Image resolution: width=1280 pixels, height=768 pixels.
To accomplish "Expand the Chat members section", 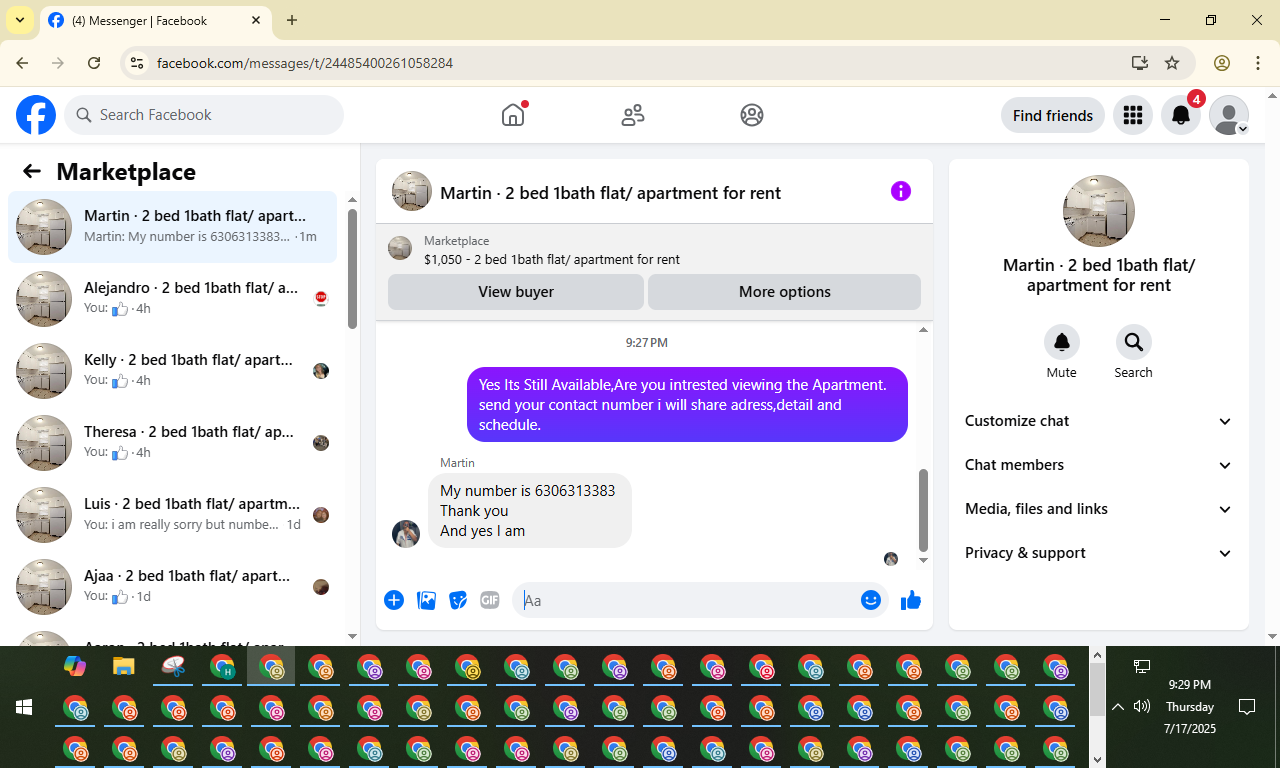I will pos(1099,465).
